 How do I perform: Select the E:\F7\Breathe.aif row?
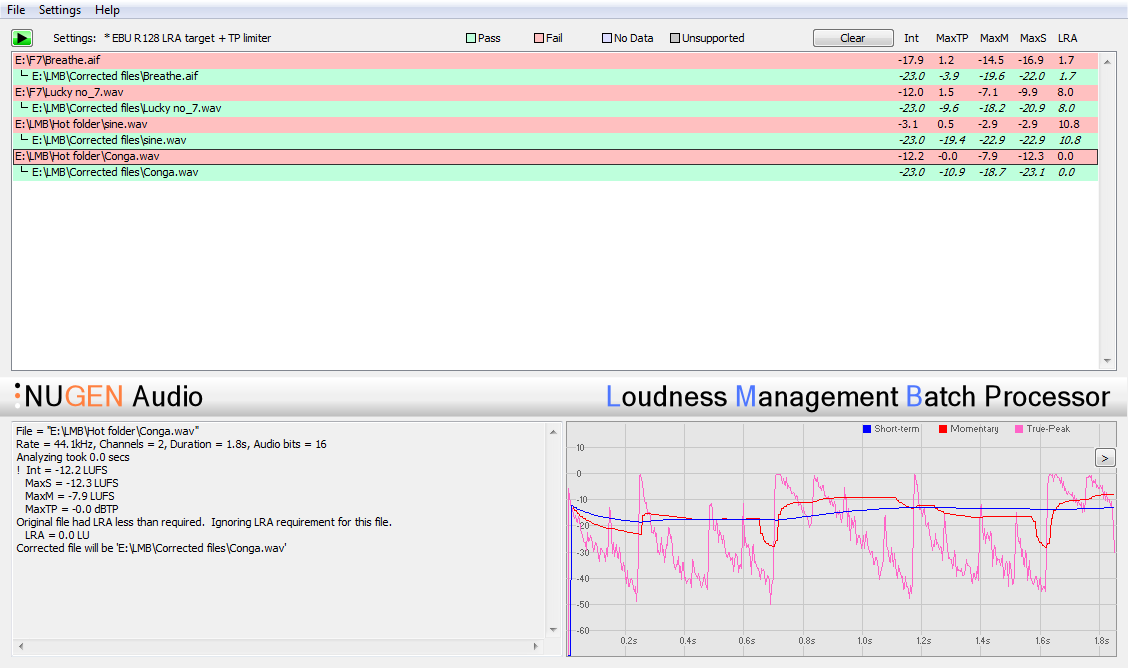pyautogui.click(x=555, y=60)
